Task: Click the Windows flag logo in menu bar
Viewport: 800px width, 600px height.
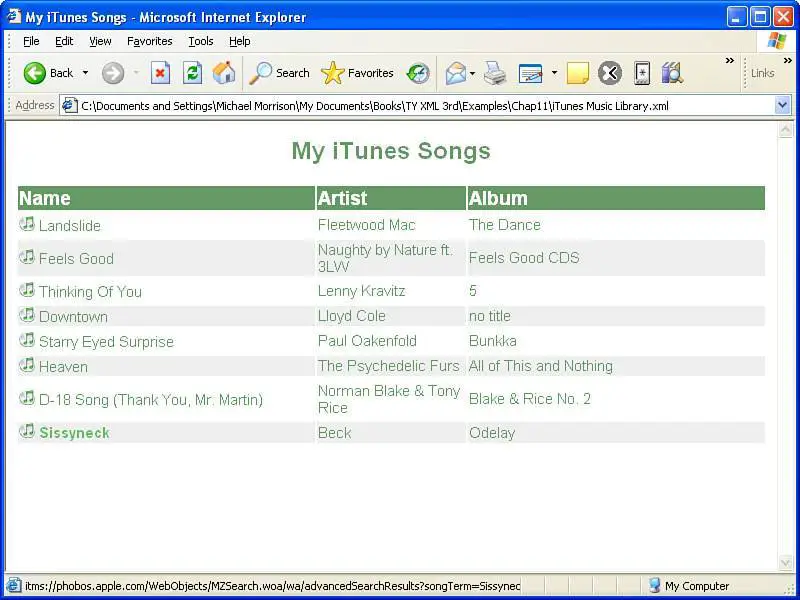Action: click(777, 41)
